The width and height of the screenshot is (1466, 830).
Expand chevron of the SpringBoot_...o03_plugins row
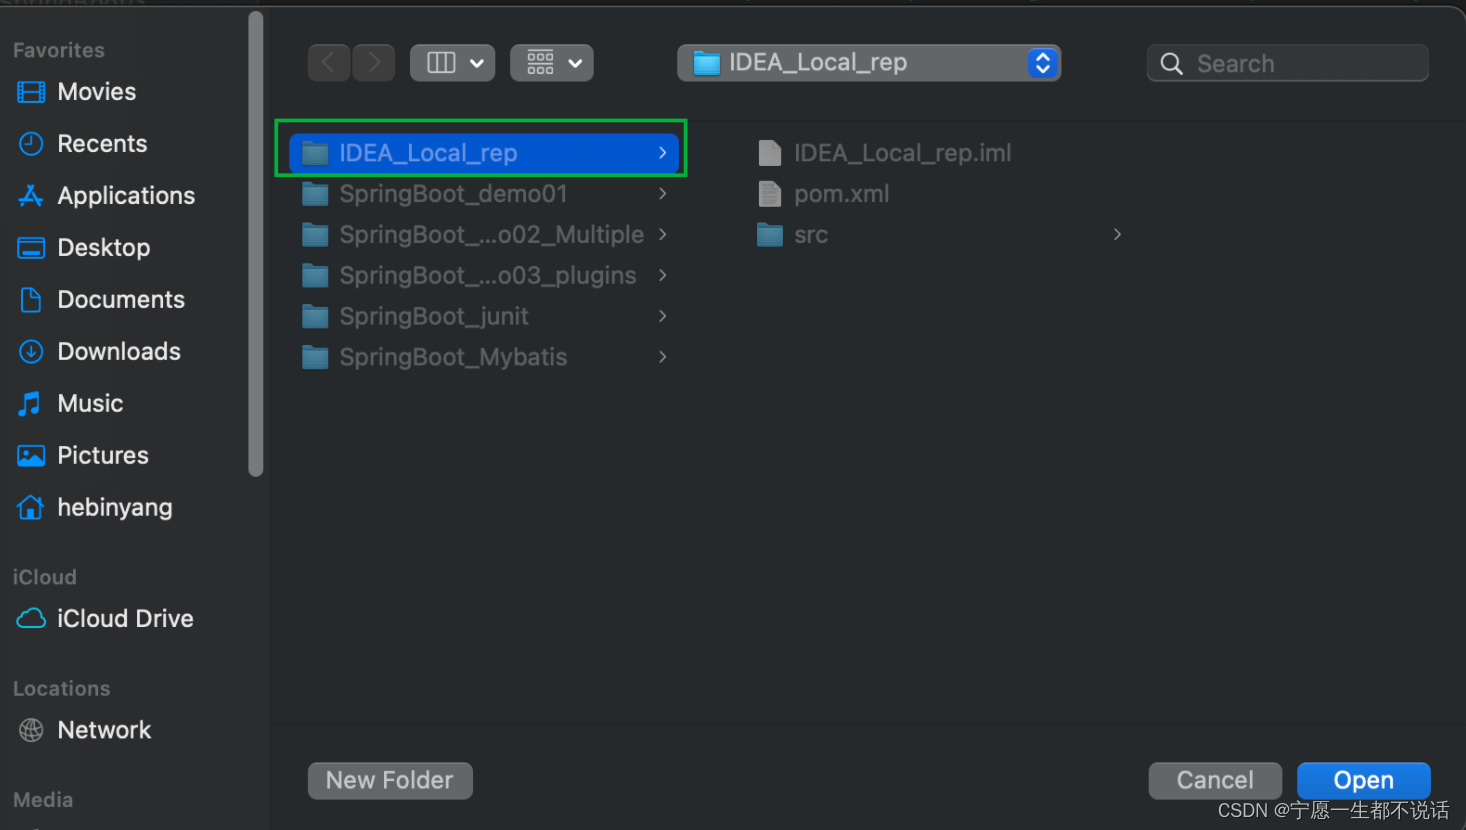[663, 276]
